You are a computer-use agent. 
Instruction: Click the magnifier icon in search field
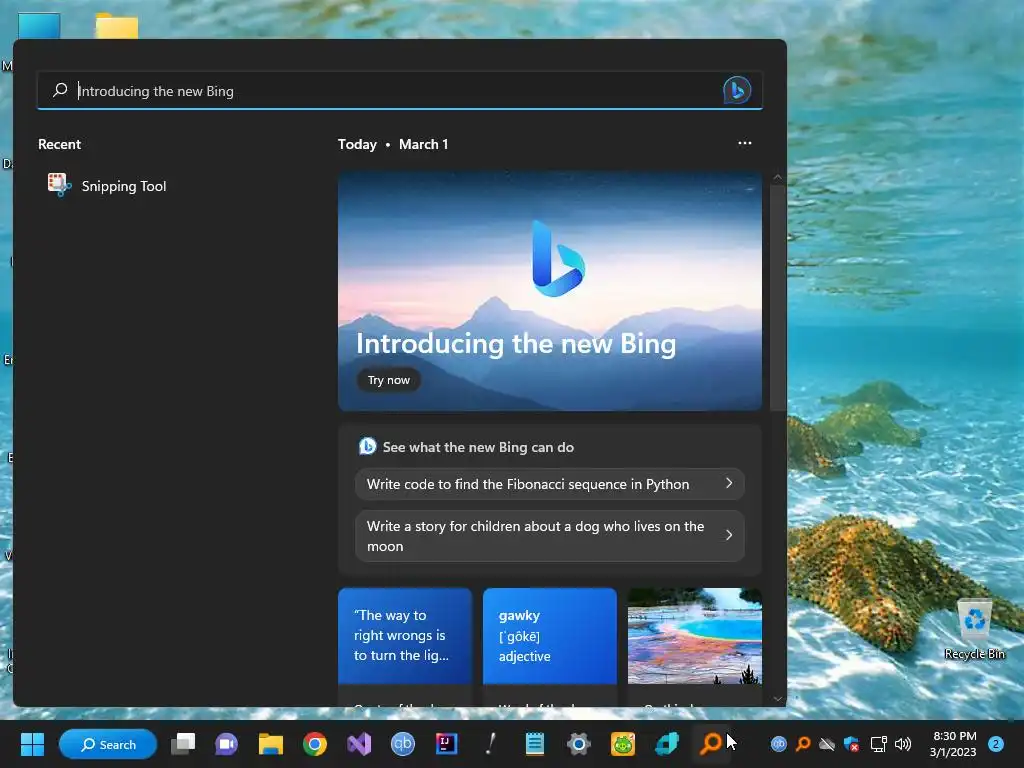click(x=60, y=90)
